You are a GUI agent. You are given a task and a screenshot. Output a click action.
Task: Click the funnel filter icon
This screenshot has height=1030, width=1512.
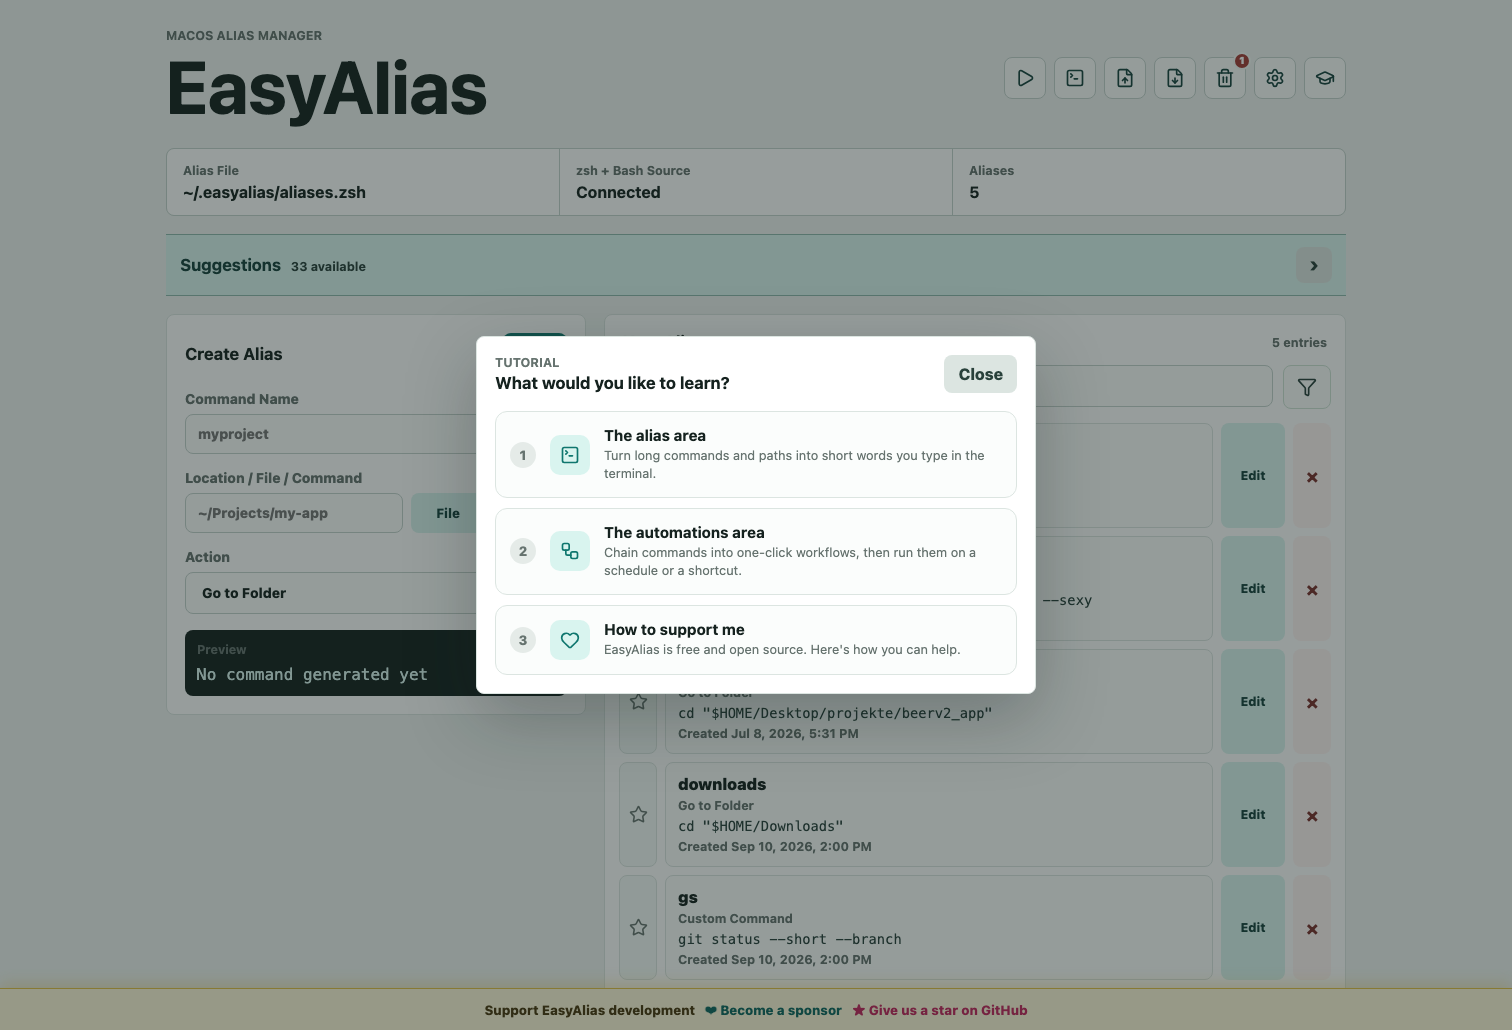coord(1307,387)
